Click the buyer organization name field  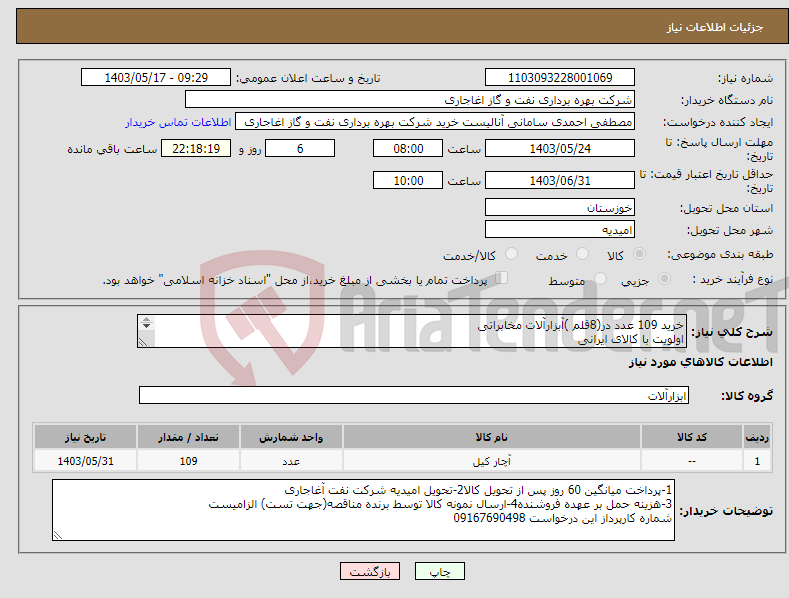click(x=410, y=100)
